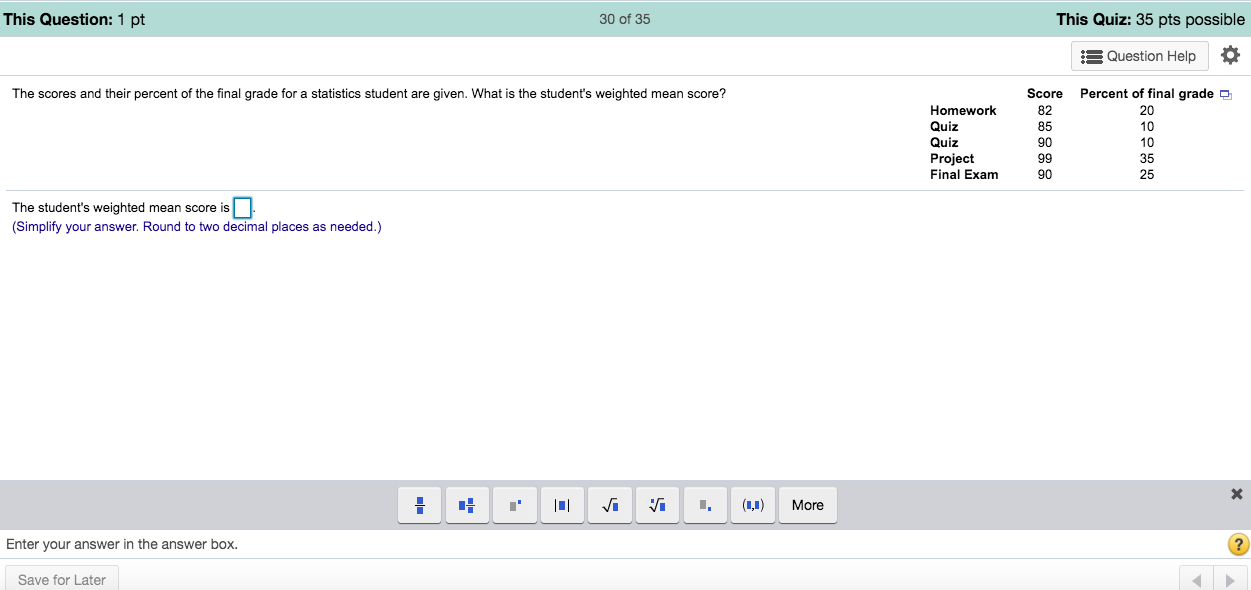Screen dimensions: 1251x590
Task: Insert a subscript template
Action: [705, 506]
